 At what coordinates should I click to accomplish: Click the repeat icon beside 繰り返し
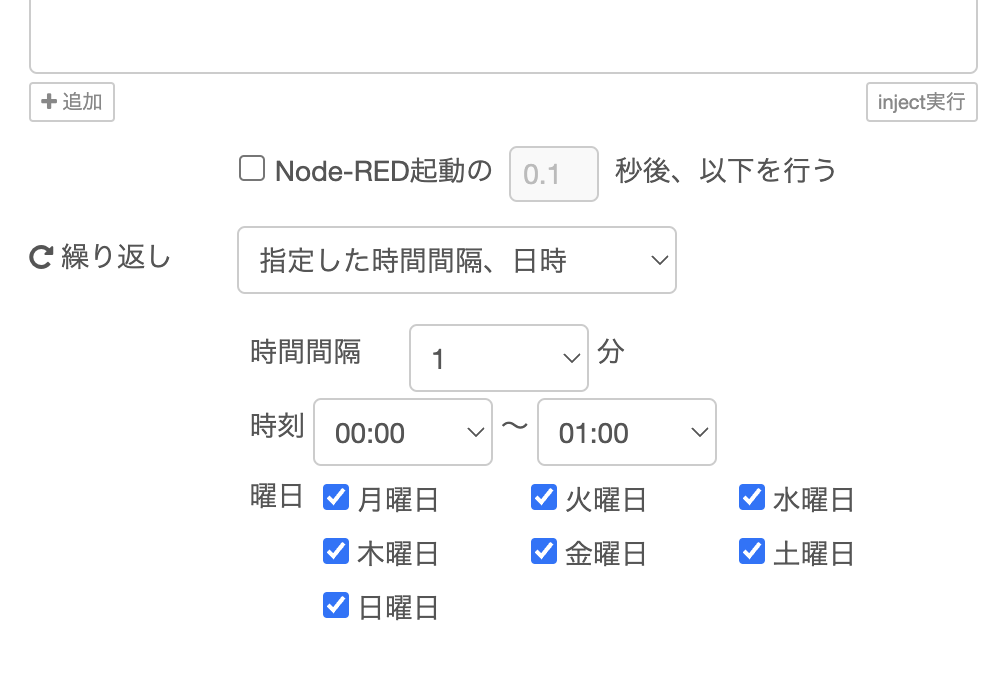click(41, 257)
